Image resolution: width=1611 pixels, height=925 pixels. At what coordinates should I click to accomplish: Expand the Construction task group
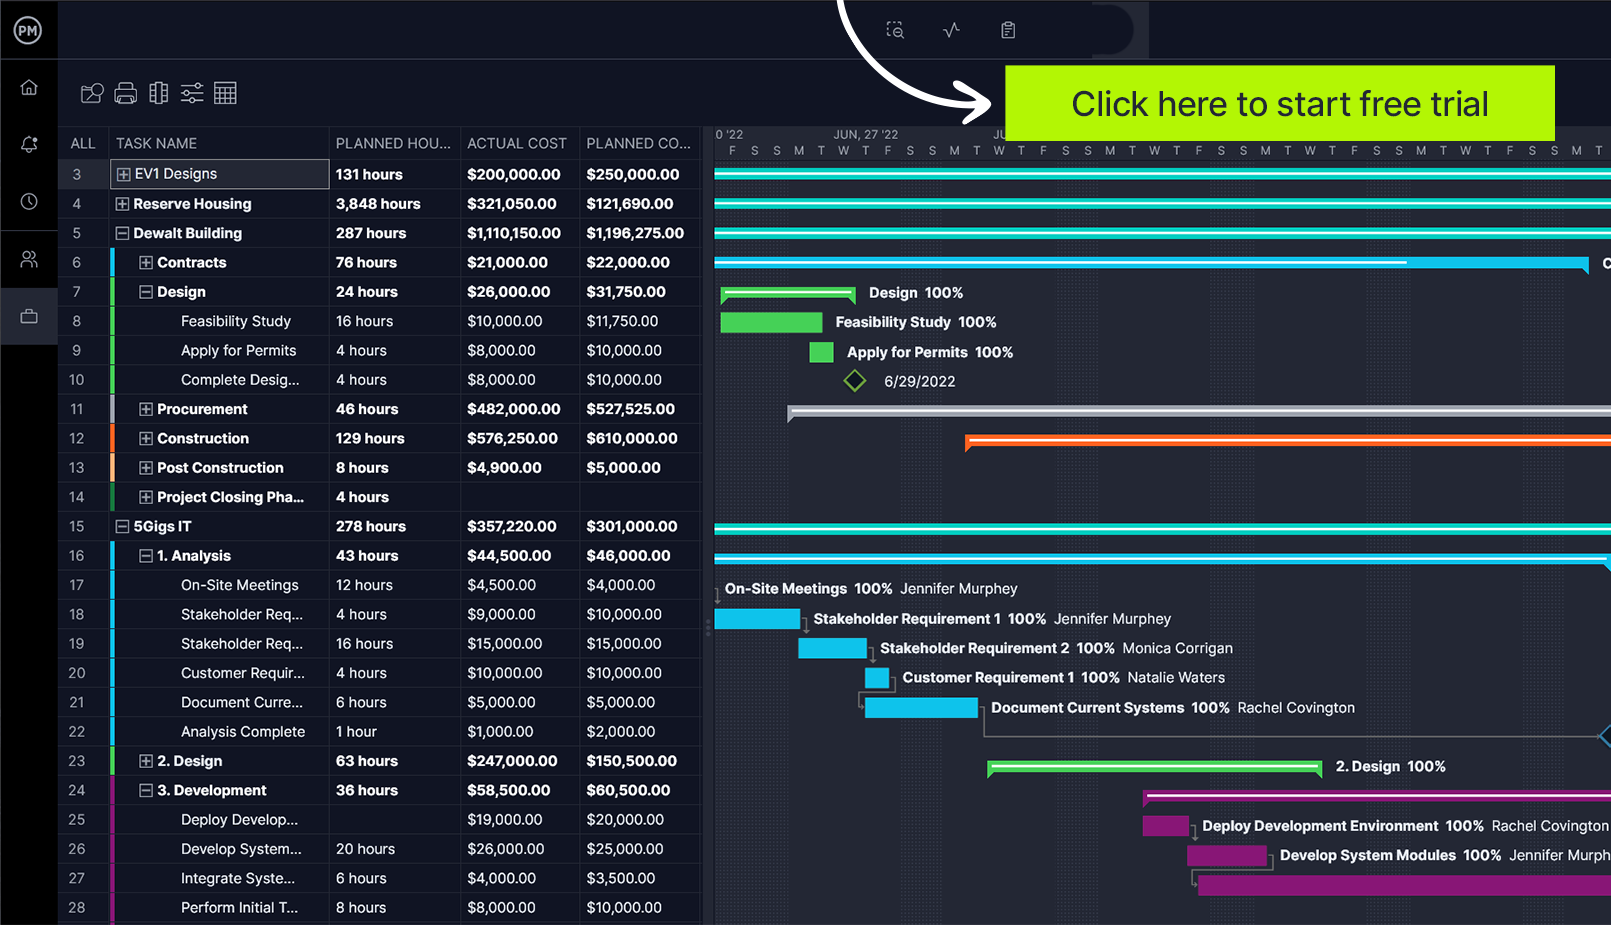(x=145, y=438)
